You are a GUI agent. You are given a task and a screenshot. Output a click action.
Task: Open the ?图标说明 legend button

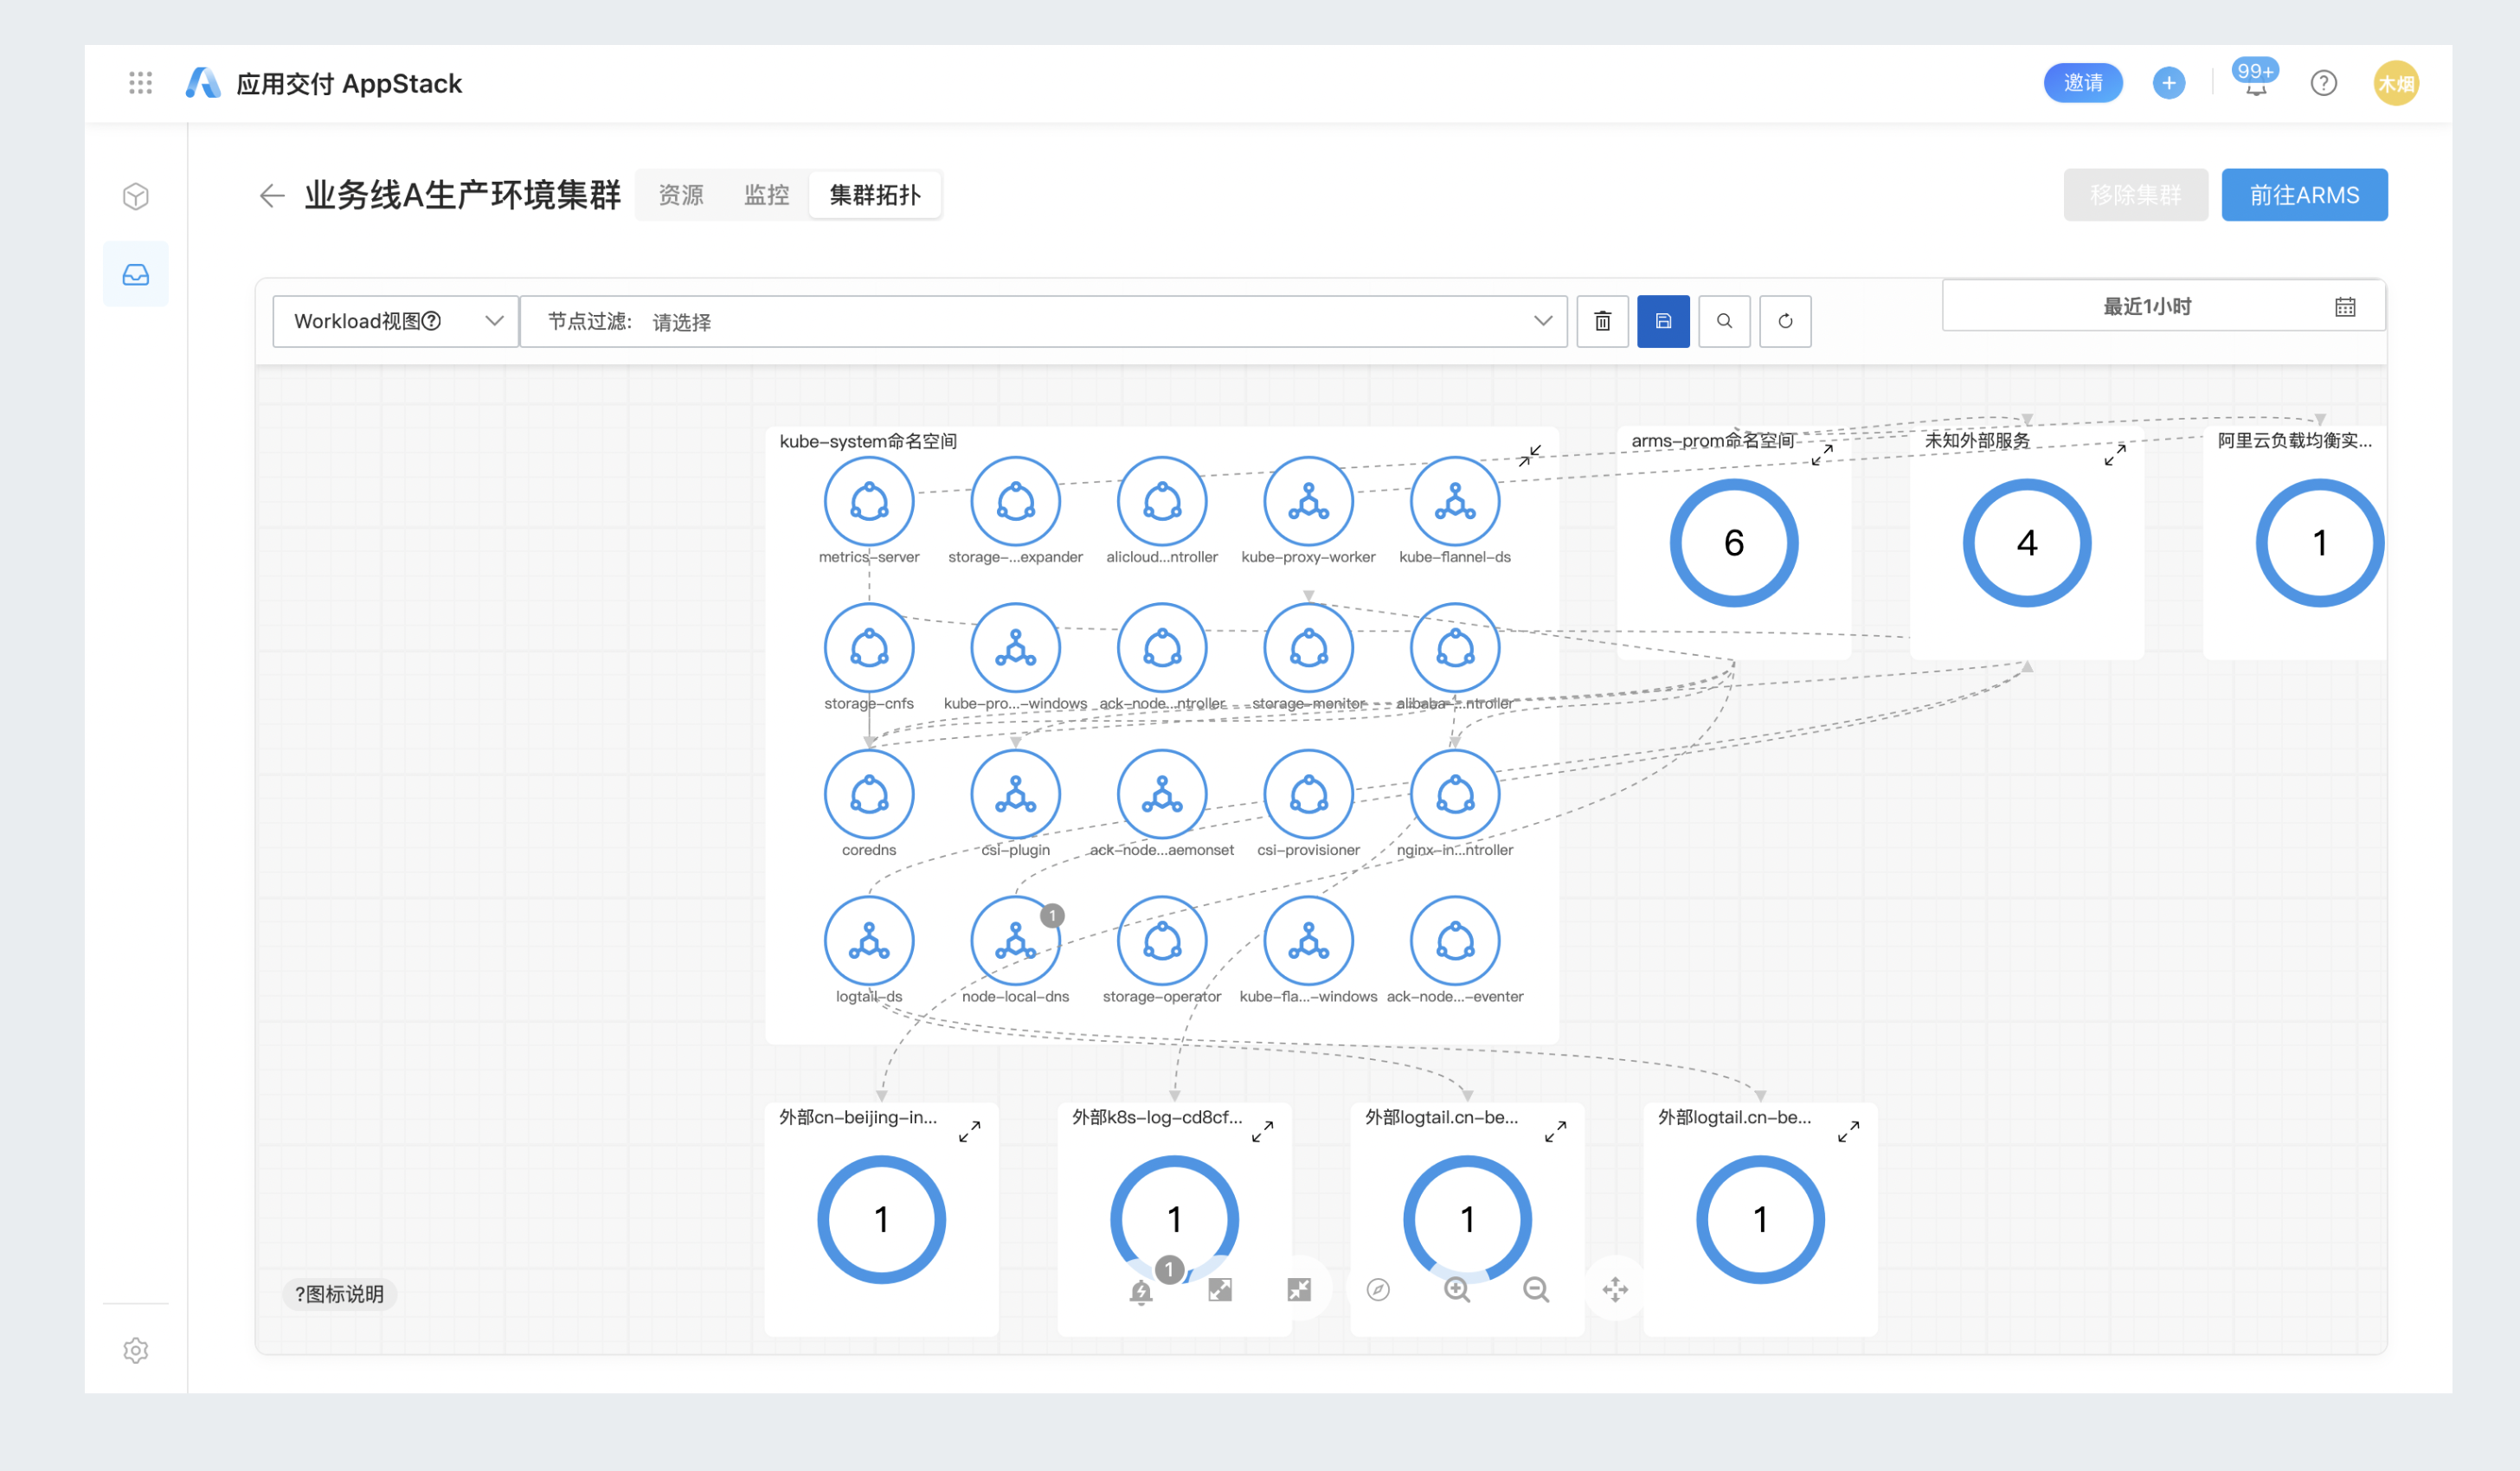[x=340, y=1294]
